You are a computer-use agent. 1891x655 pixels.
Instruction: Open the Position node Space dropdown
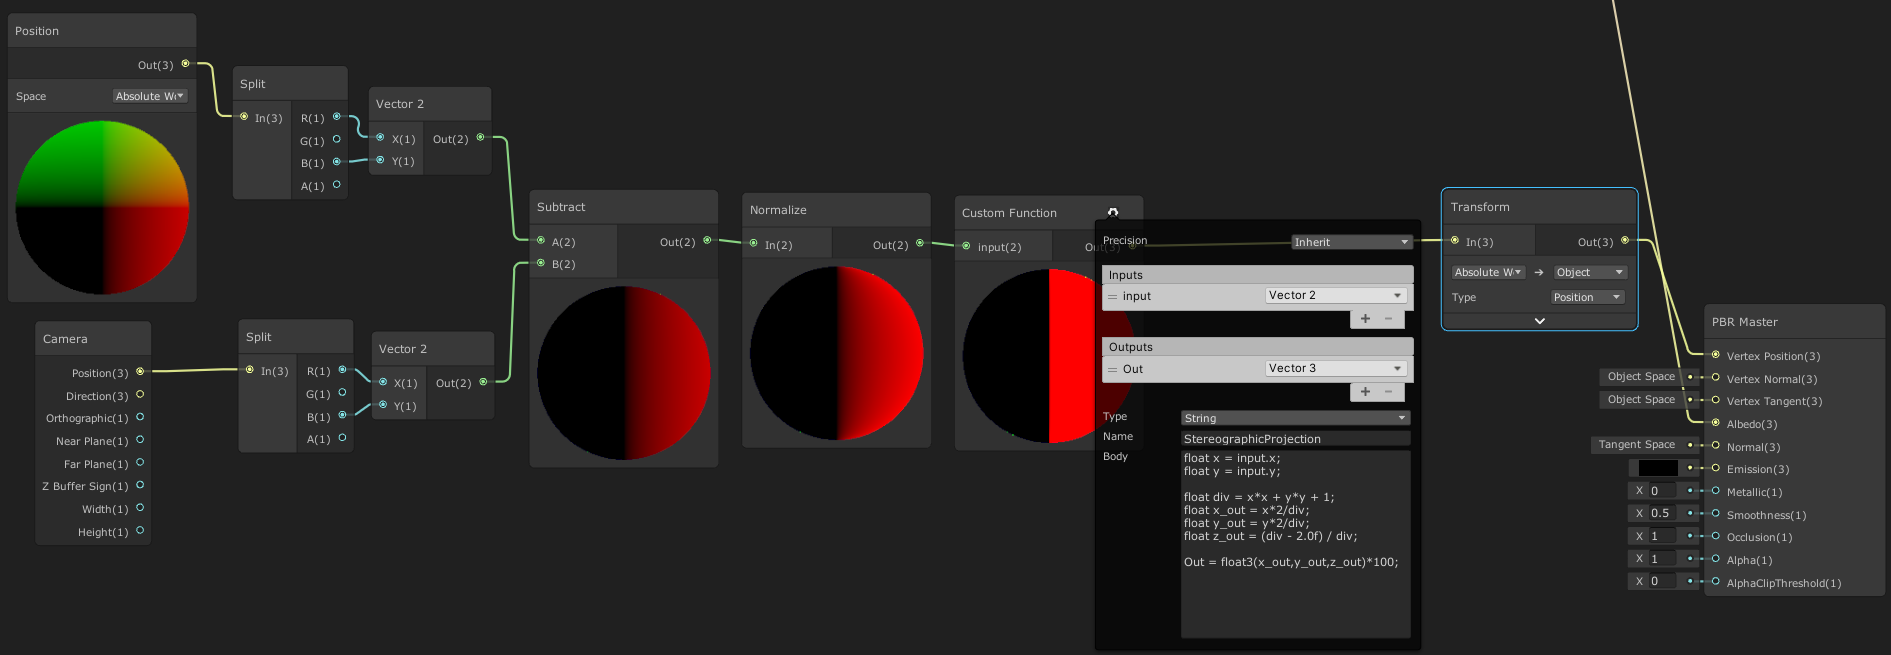coord(150,96)
